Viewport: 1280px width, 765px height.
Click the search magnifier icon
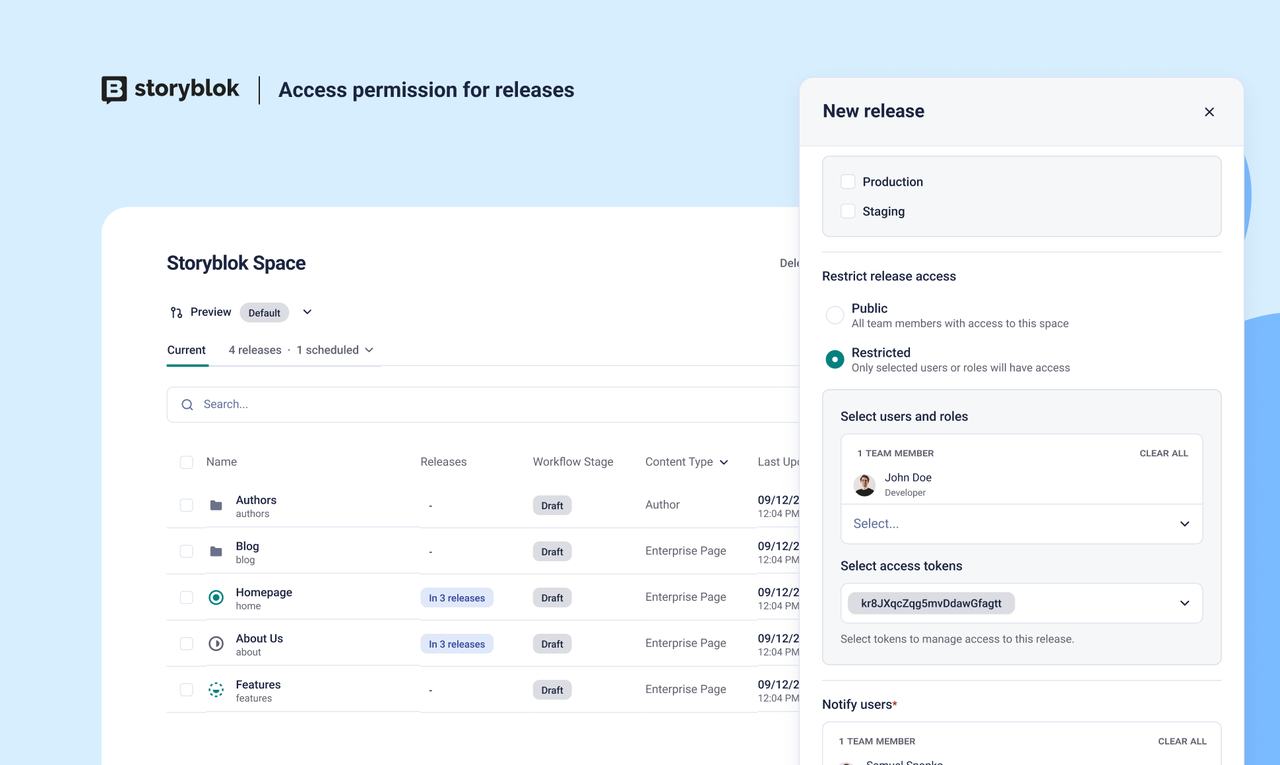187,404
